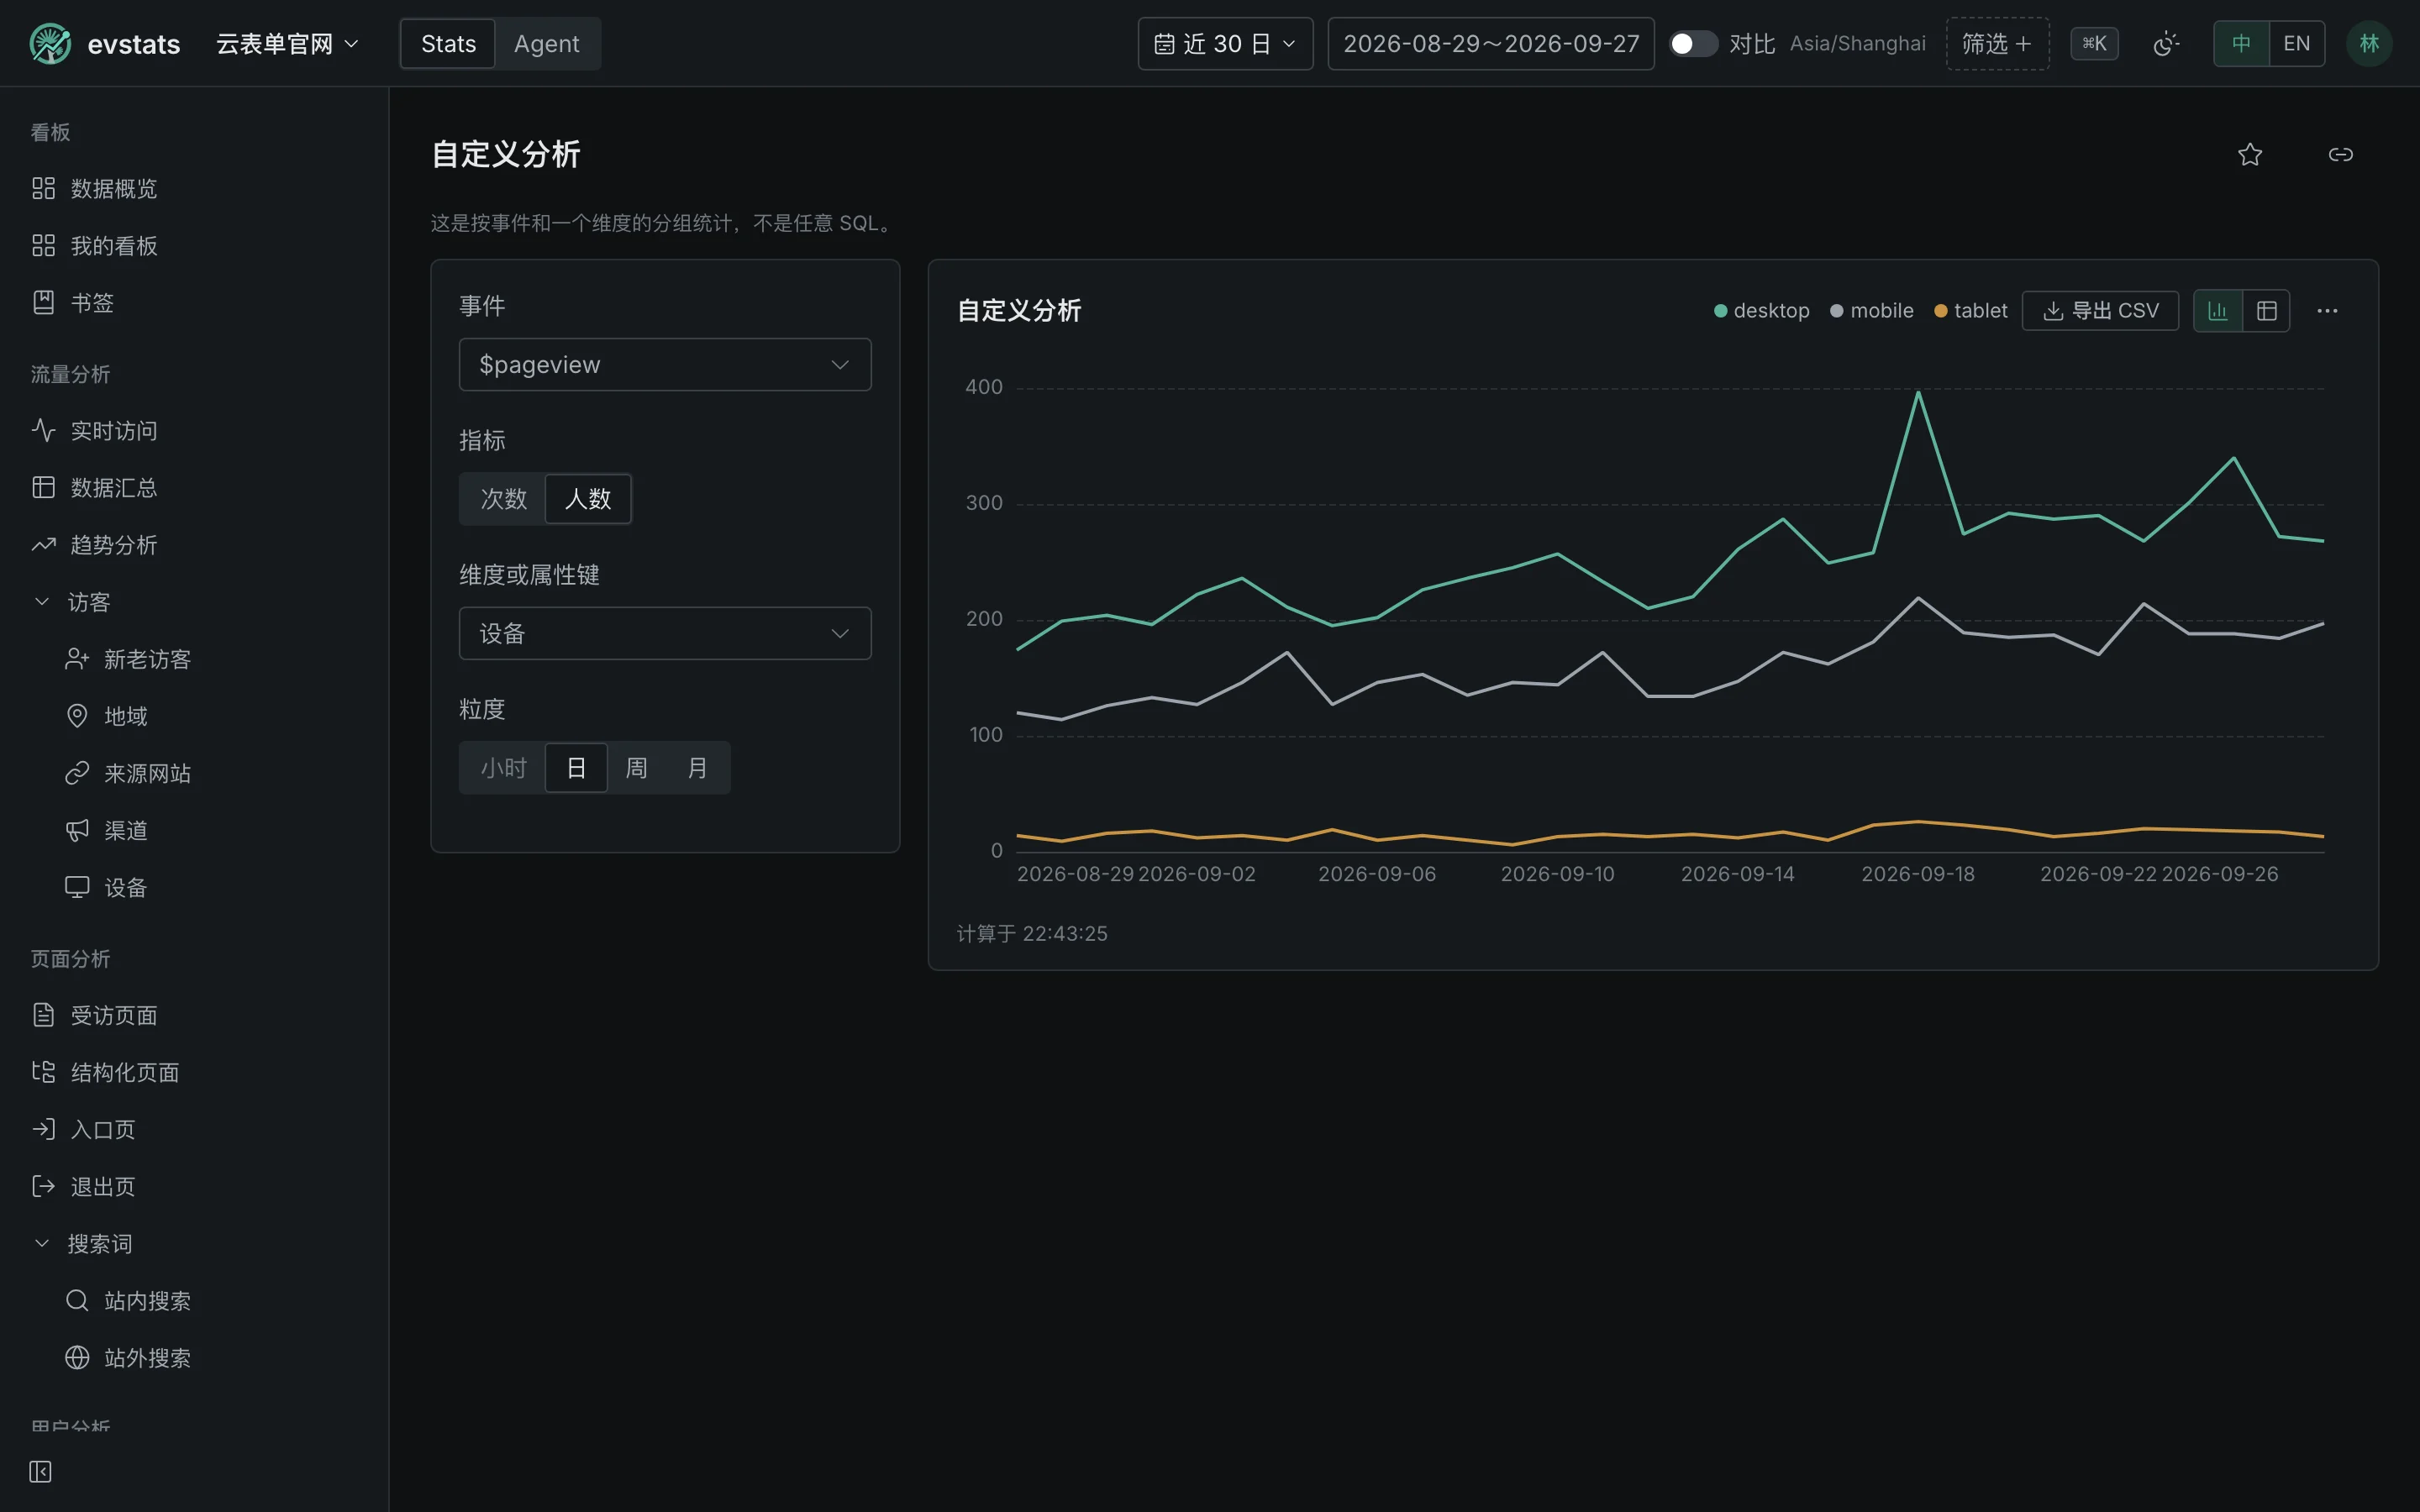
Task: Switch to the Stats tab
Action: pyautogui.click(x=448, y=43)
